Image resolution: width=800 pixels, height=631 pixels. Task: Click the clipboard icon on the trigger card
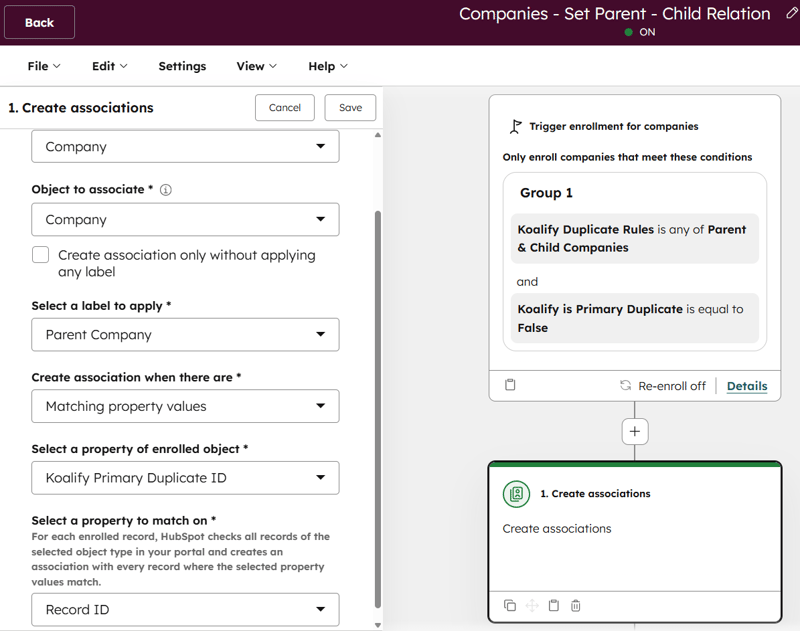point(510,384)
